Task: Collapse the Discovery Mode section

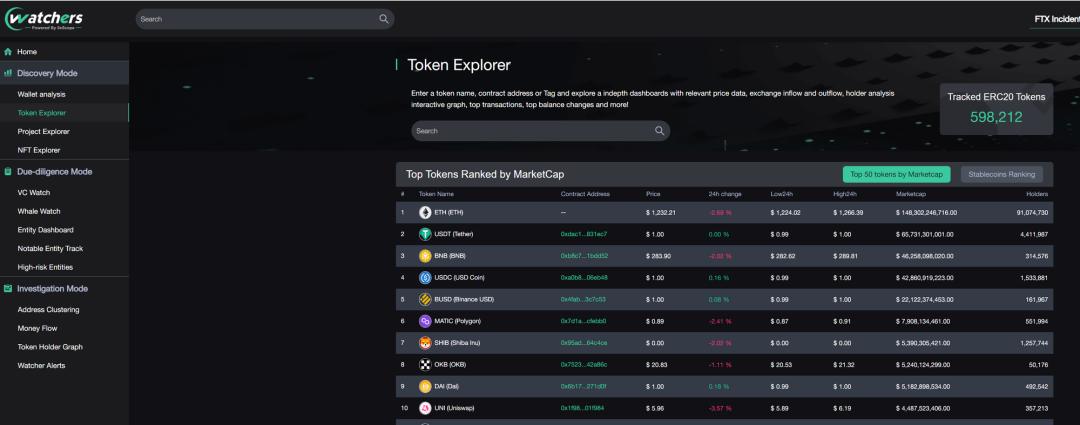Action: [x=47, y=73]
